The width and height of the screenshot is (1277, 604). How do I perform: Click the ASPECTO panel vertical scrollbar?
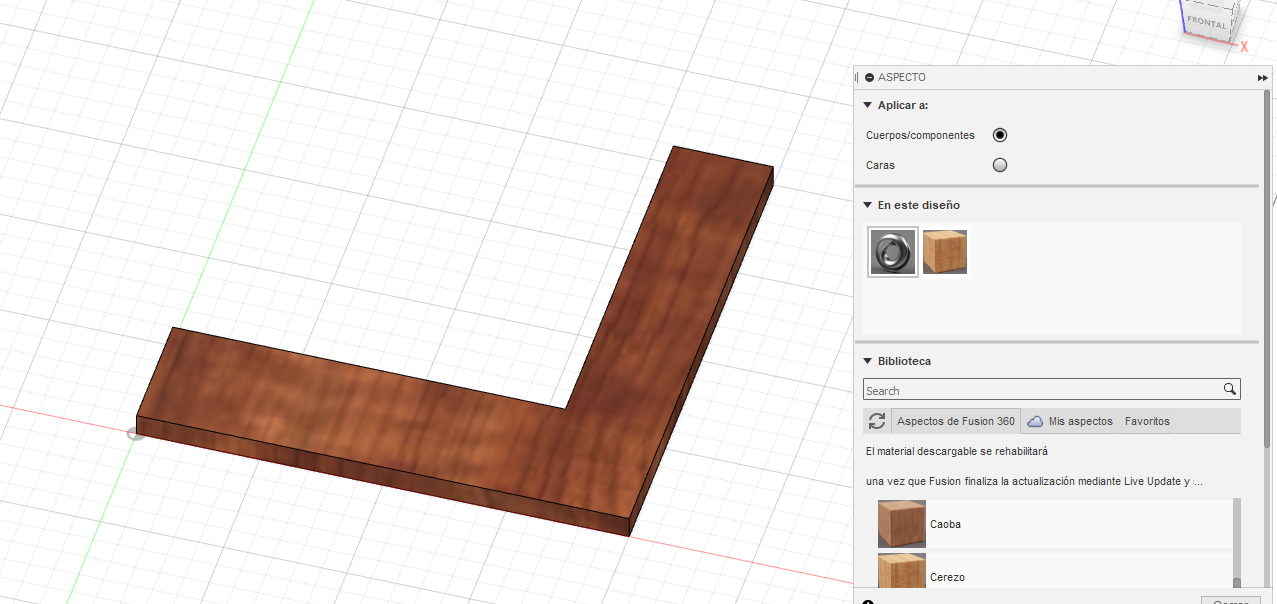click(1268, 270)
